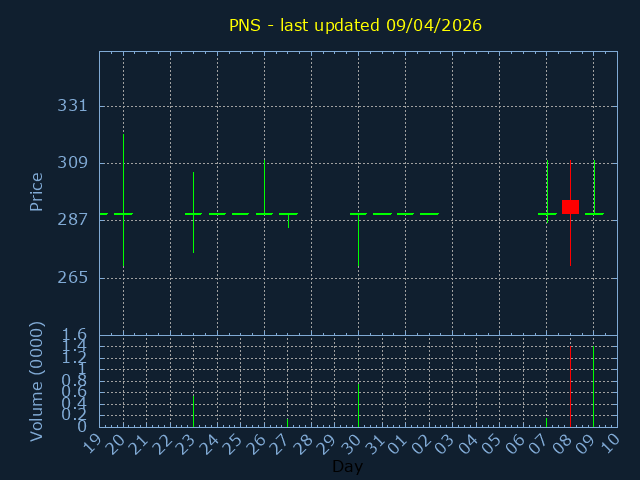The width and height of the screenshot is (640, 480).
Task: Select the 287 price tick label
Action: tap(72, 220)
